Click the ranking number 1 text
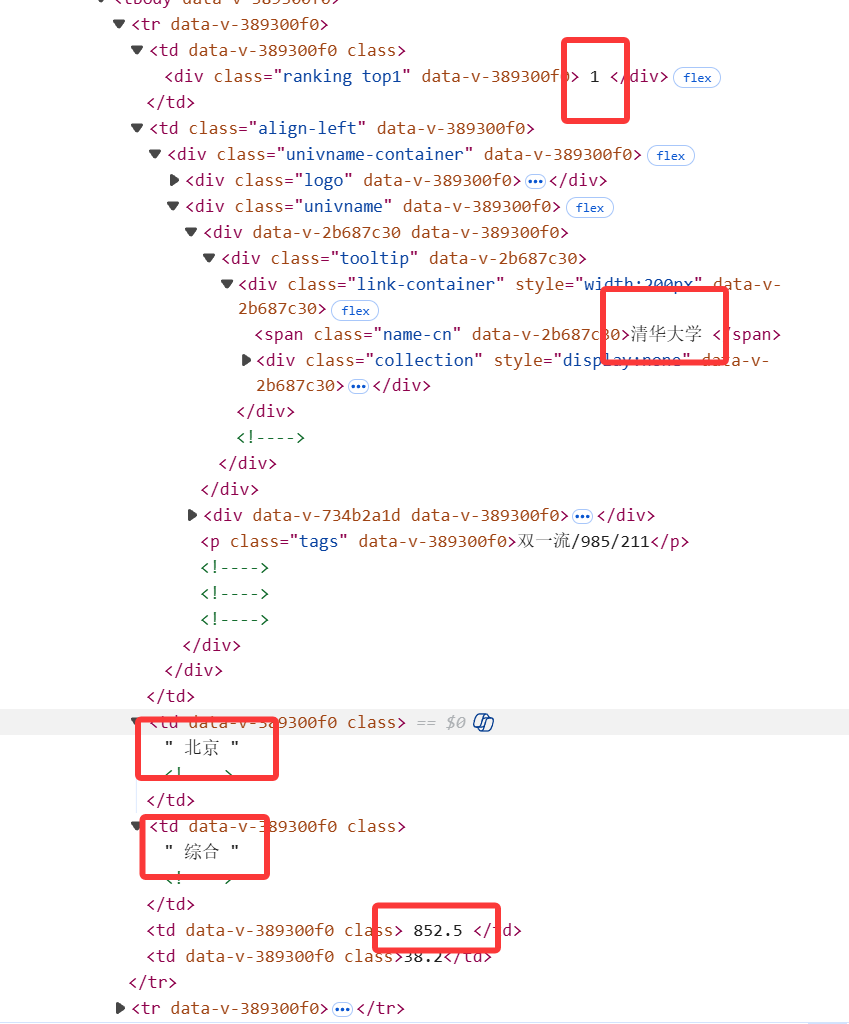Image resolution: width=849 pixels, height=1024 pixels. pyautogui.click(x=594, y=77)
